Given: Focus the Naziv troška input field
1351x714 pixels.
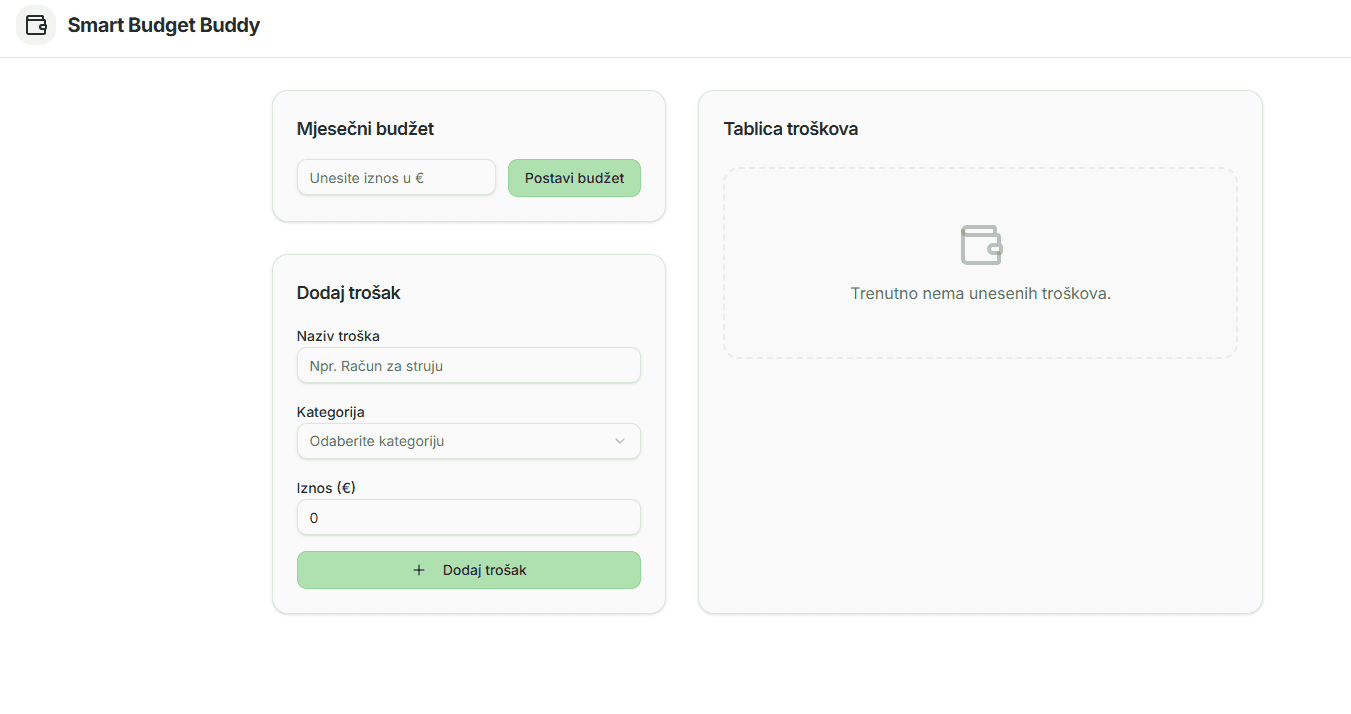Looking at the screenshot, I should tap(469, 366).
